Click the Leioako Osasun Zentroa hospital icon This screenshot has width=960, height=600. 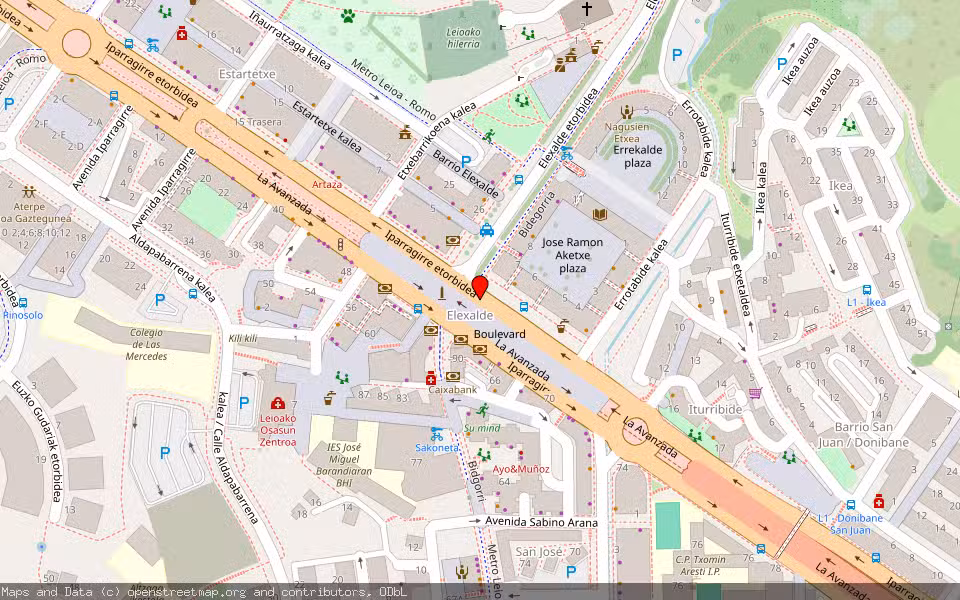[277, 403]
